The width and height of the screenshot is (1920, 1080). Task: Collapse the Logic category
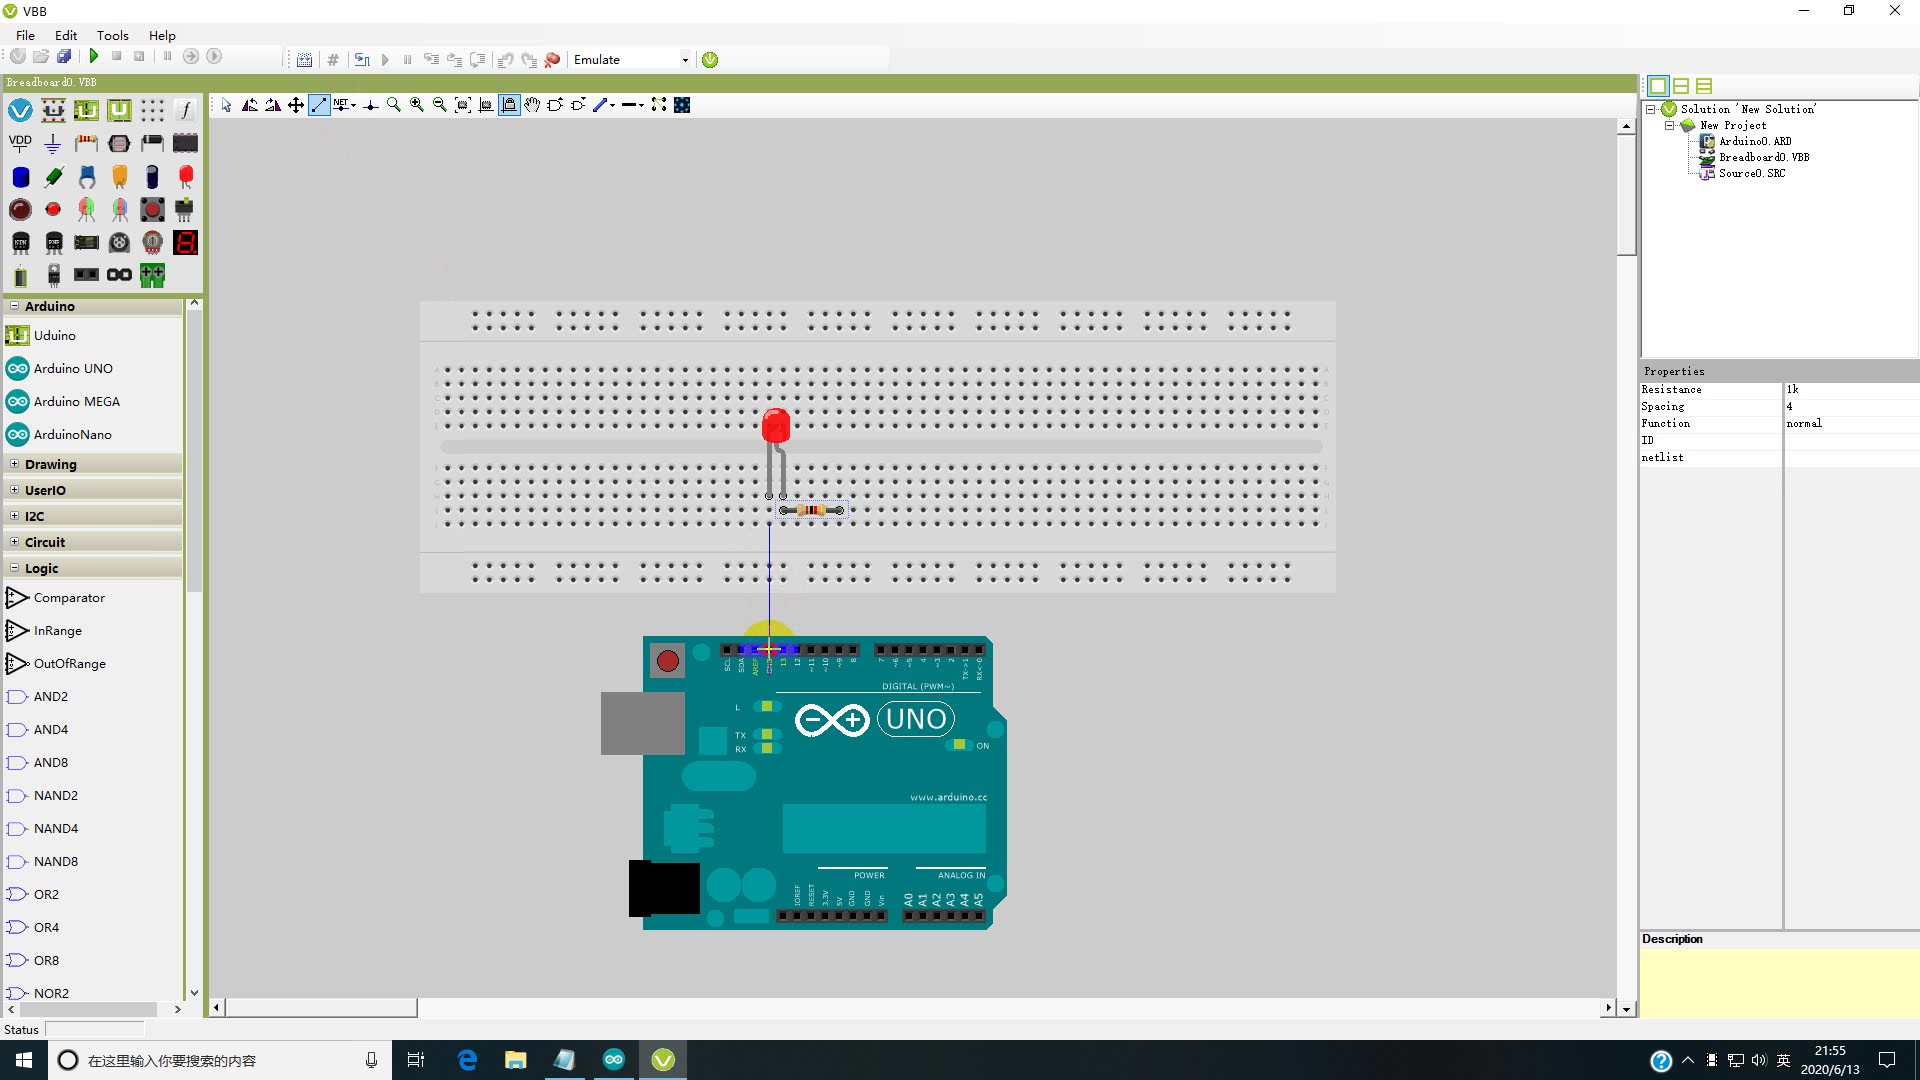tap(14, 568)
